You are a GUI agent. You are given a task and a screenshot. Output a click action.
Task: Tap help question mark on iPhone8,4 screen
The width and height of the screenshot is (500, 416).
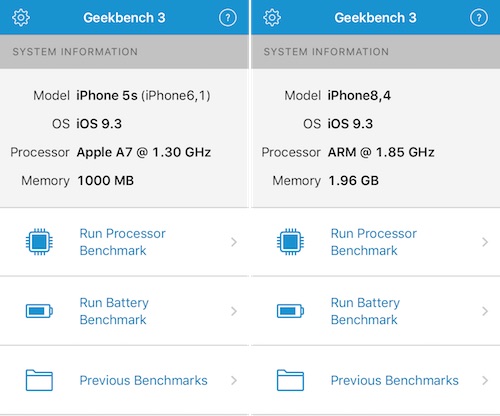point(479,18)
